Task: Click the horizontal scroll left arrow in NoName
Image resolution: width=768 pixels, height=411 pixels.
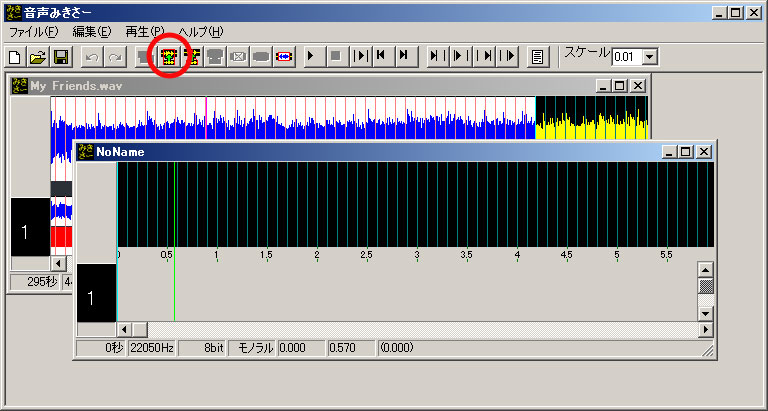Action: tap(124, 329)
